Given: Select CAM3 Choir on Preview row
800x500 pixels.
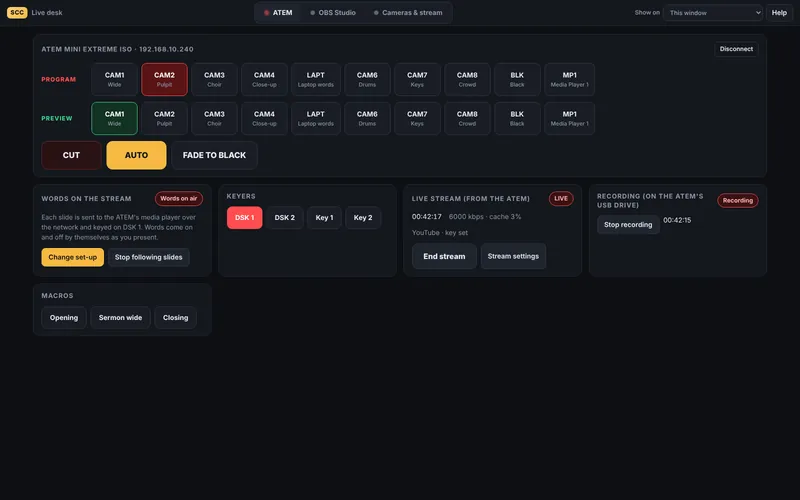Looking at the screenshot, I should 214,118.
